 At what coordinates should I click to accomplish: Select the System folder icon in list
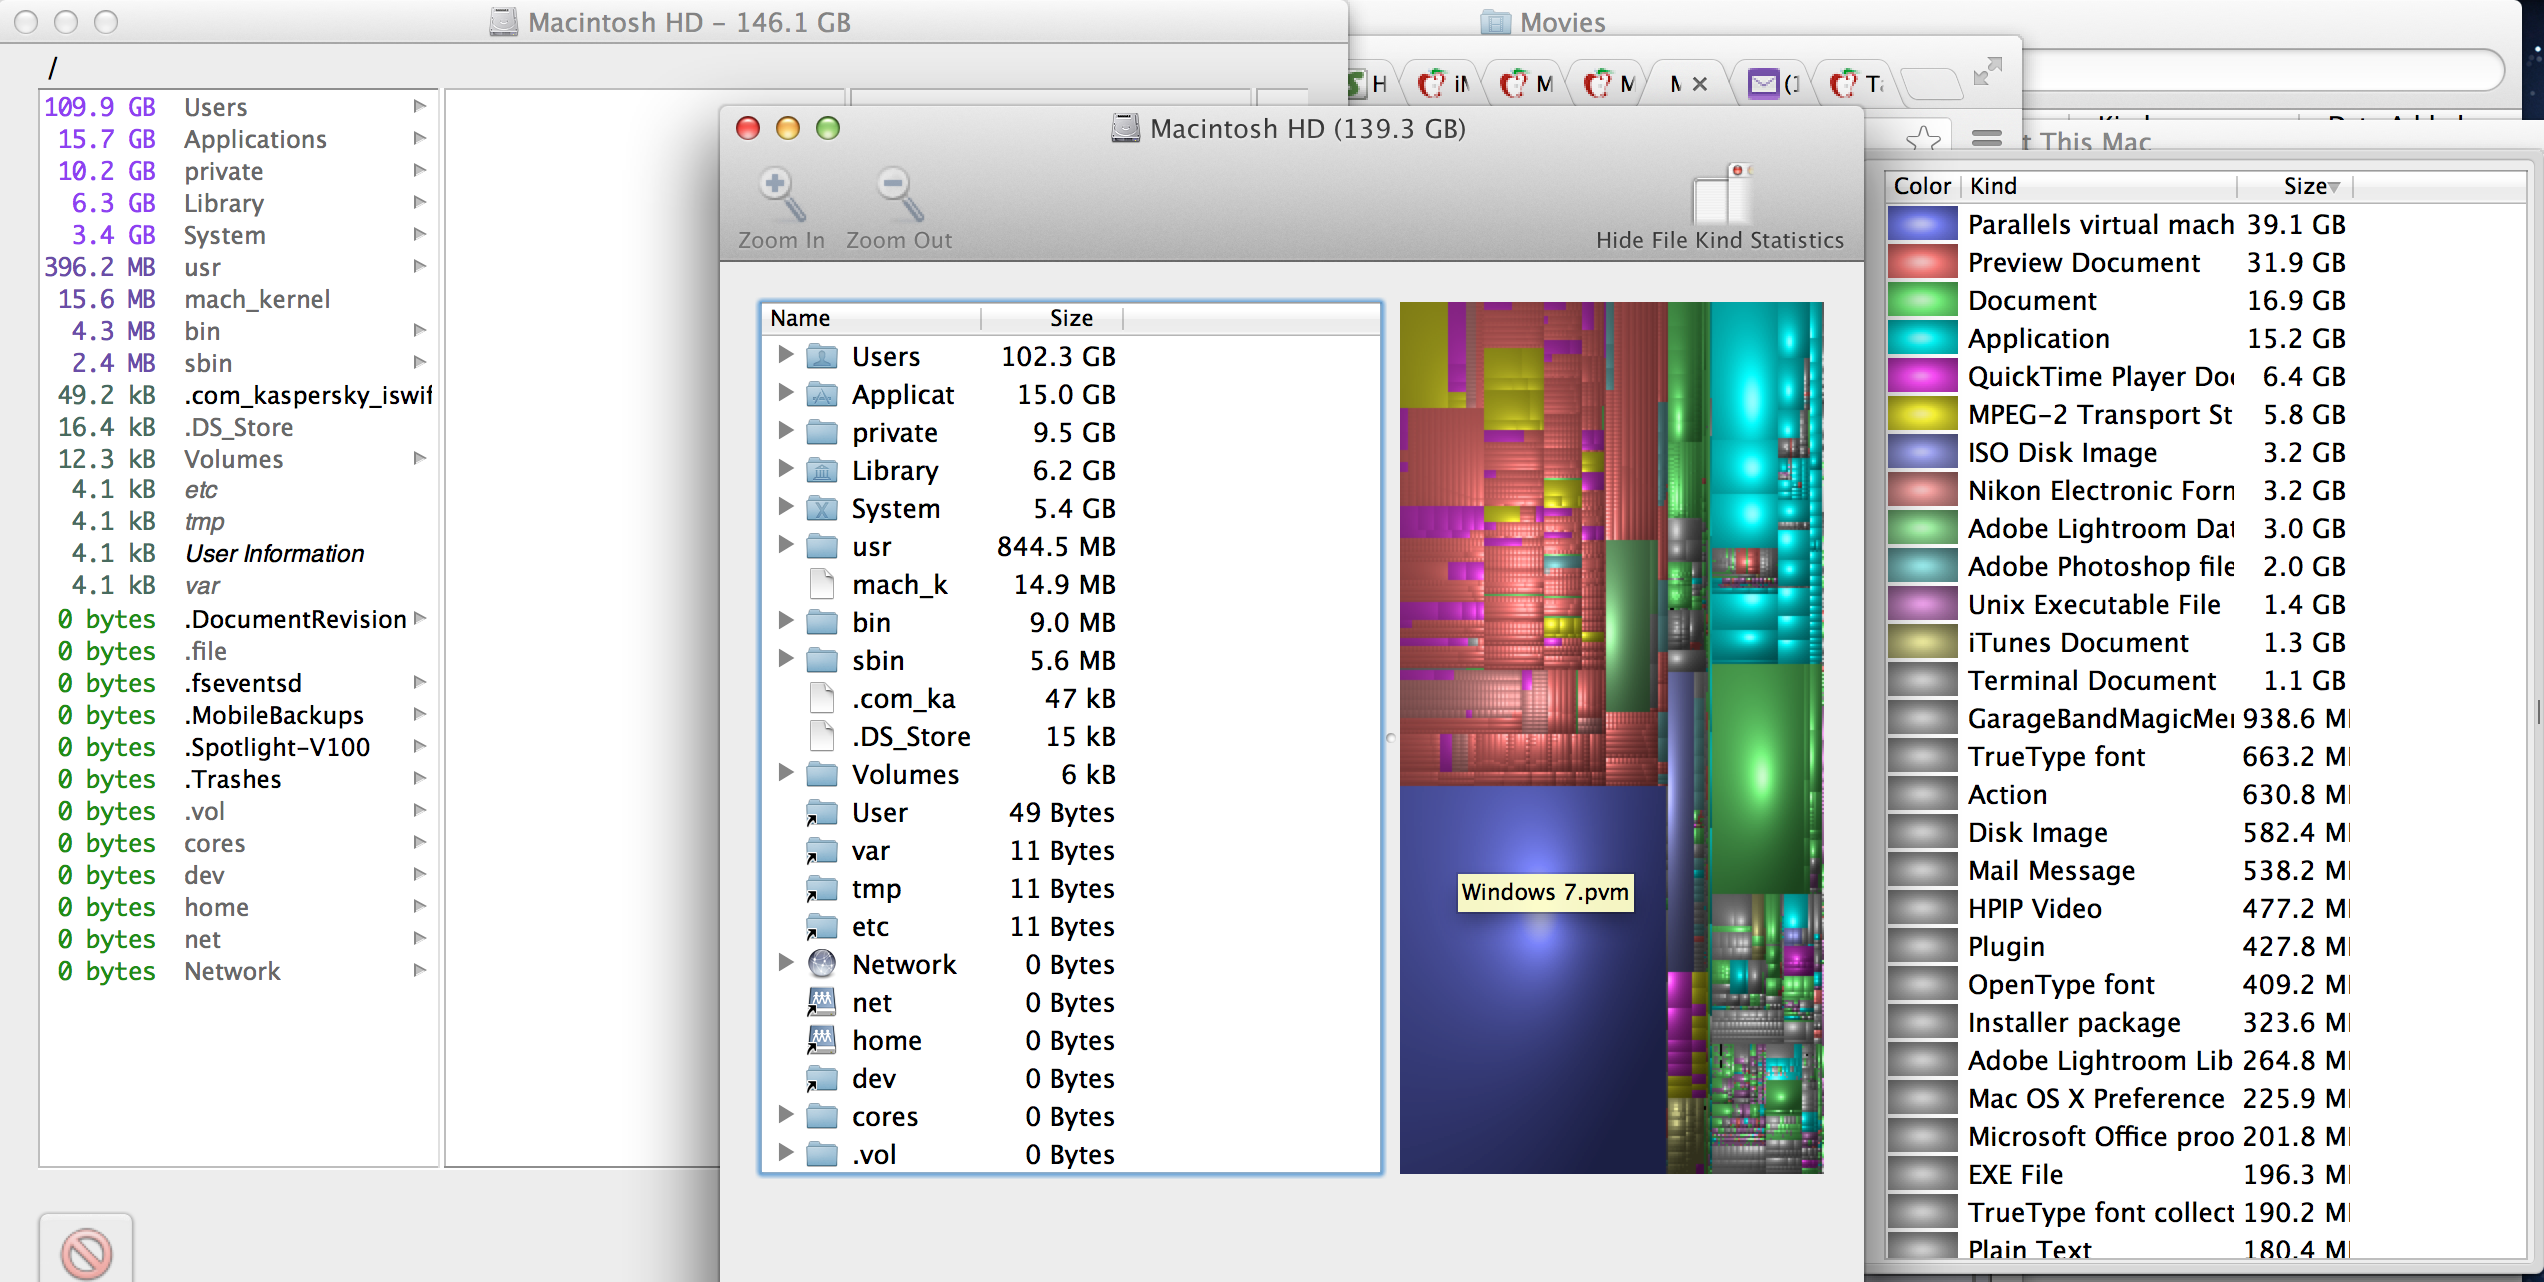click(x=822, y=508)
